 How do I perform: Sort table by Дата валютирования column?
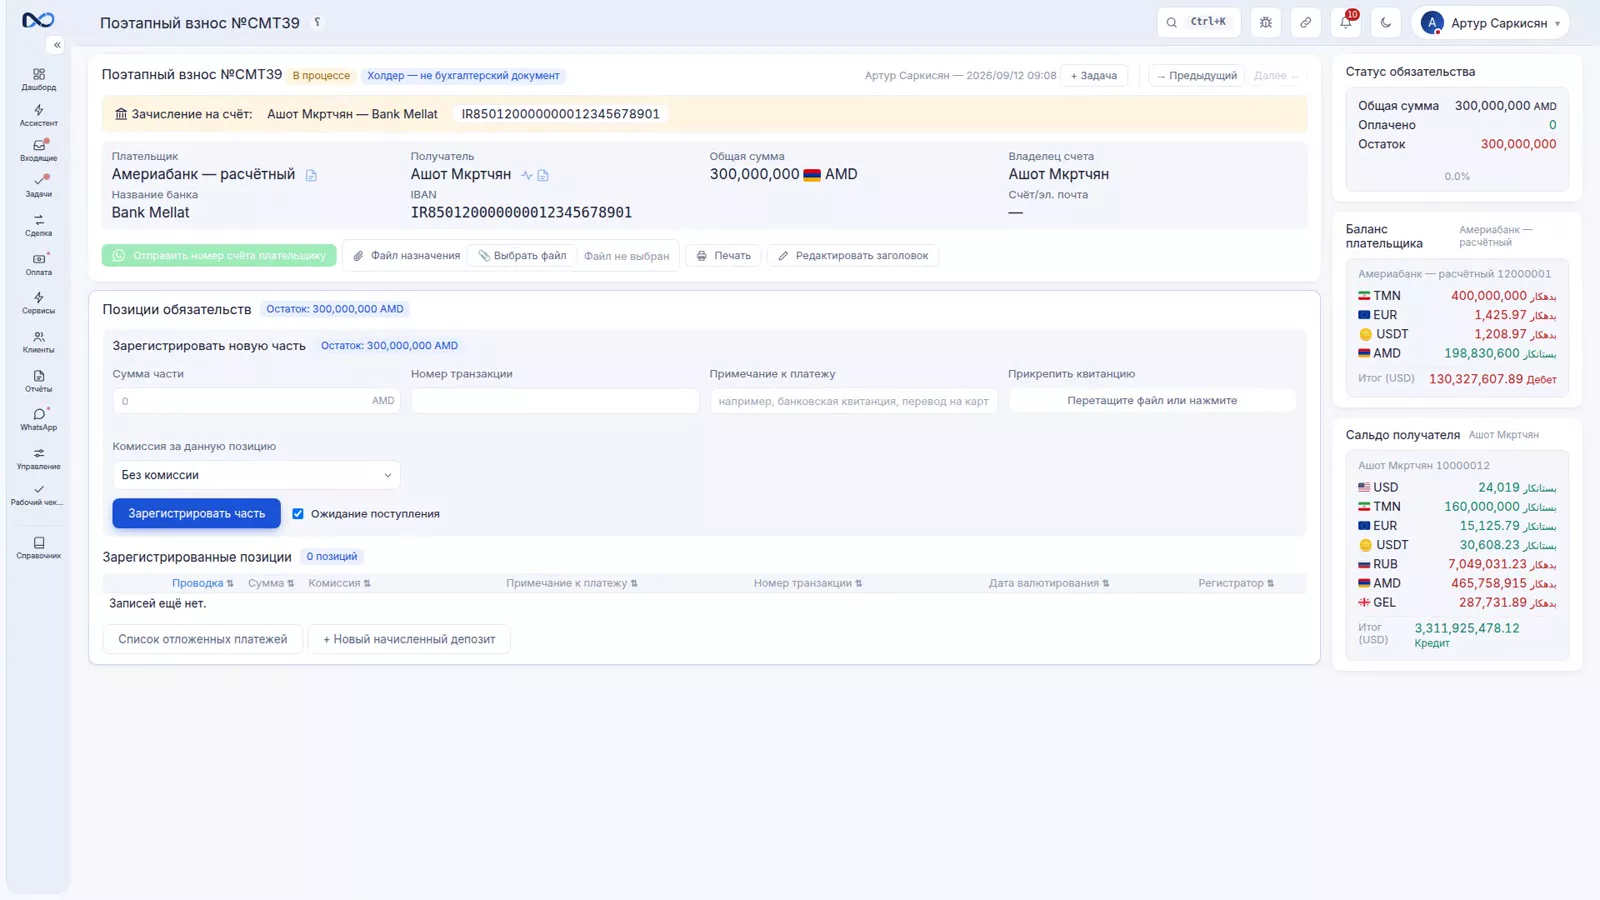pos(1049,583)
